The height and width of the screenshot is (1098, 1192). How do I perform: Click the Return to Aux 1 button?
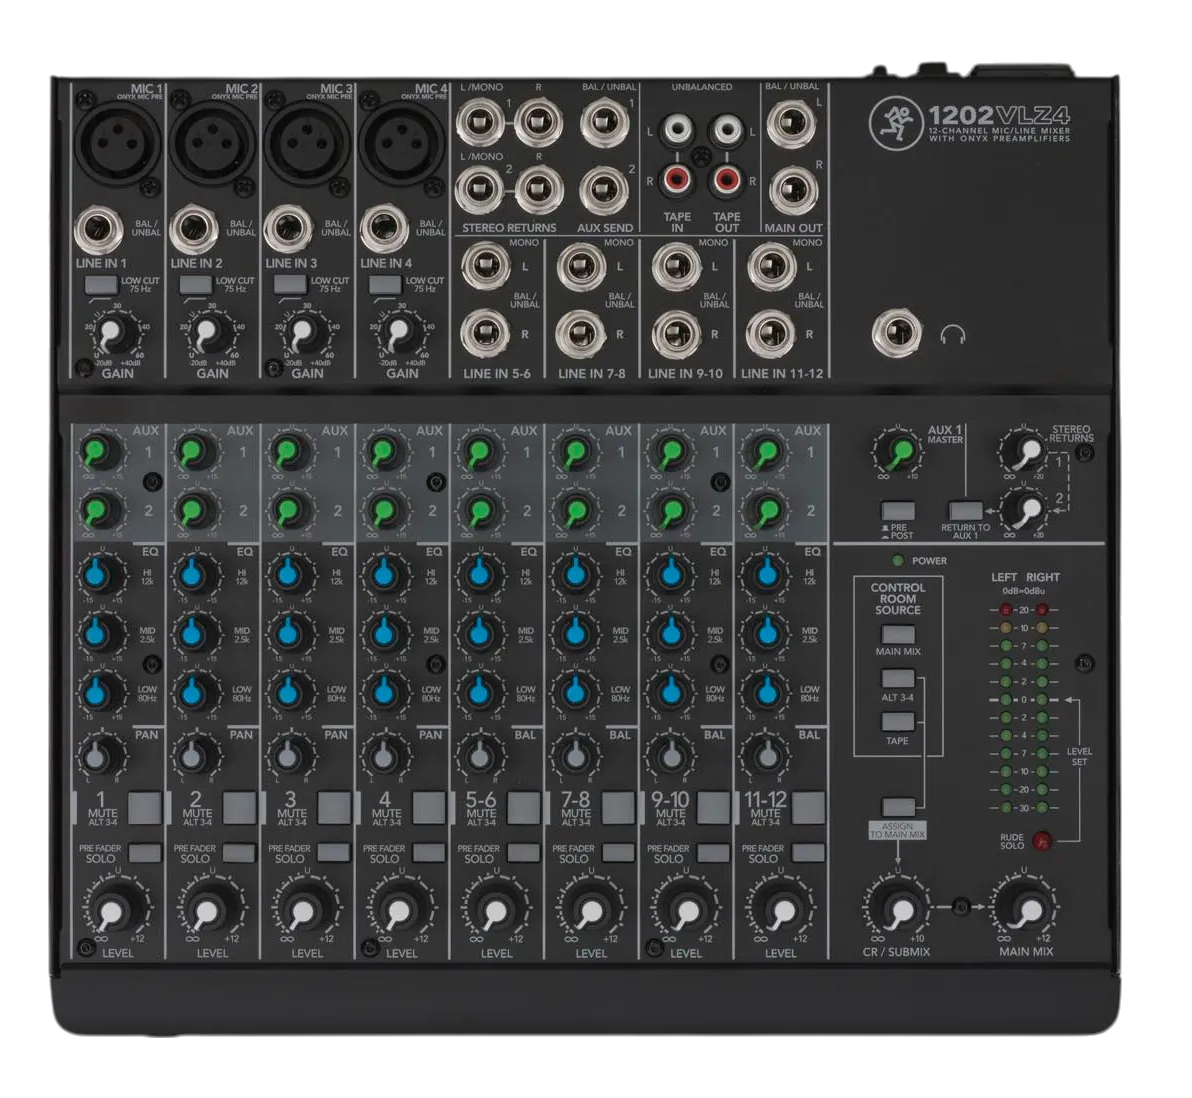click(965, 511)
